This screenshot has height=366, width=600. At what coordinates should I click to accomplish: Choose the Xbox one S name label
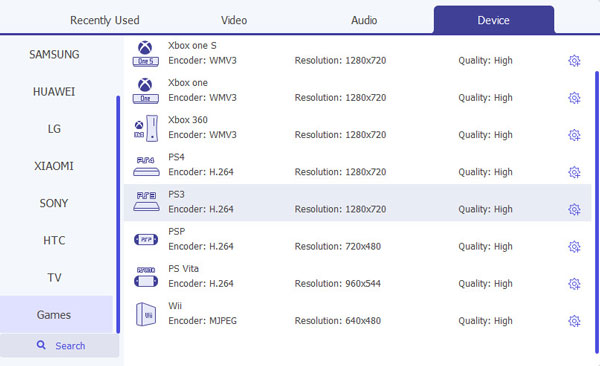click(x=192, y=46)
